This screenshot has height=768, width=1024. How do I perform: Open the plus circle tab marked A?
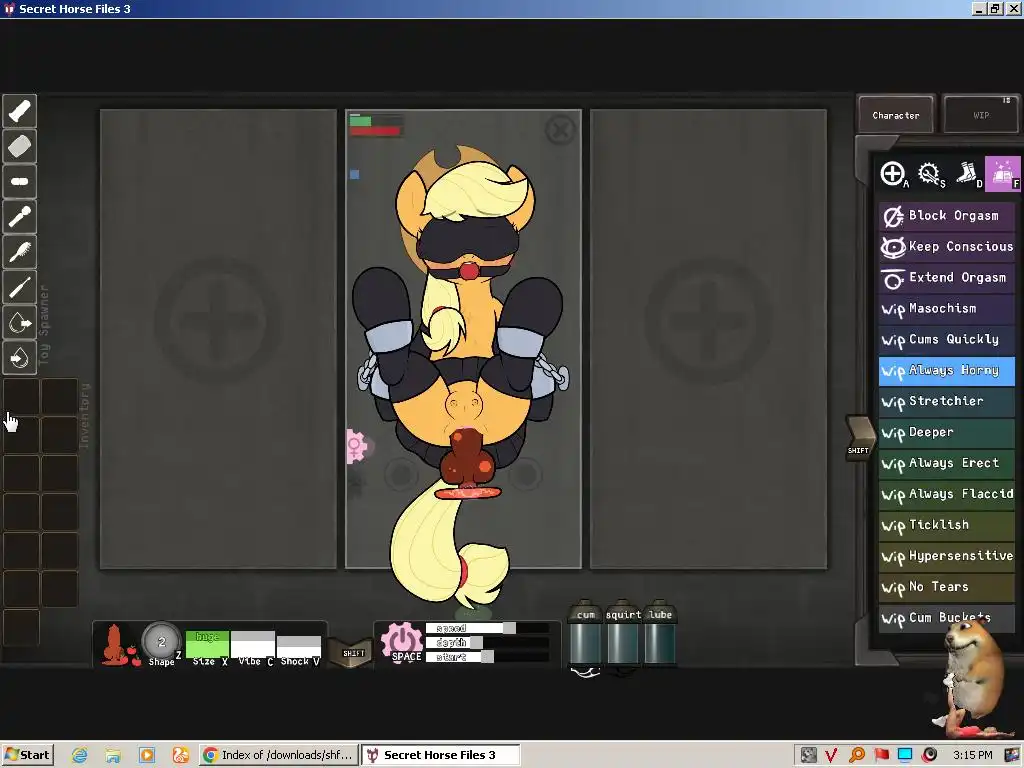[x=893, y=174]
